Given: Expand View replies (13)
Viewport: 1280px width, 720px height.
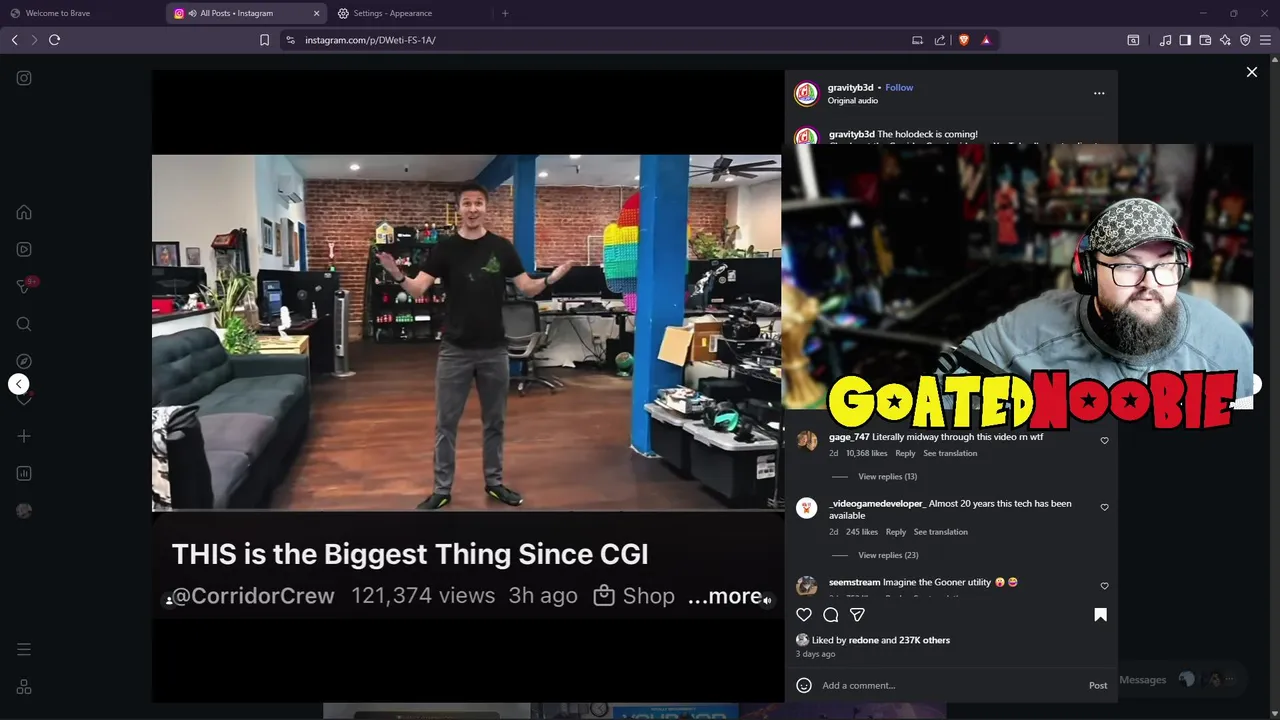Looking at the screenshot, I should tap(887, 477).
